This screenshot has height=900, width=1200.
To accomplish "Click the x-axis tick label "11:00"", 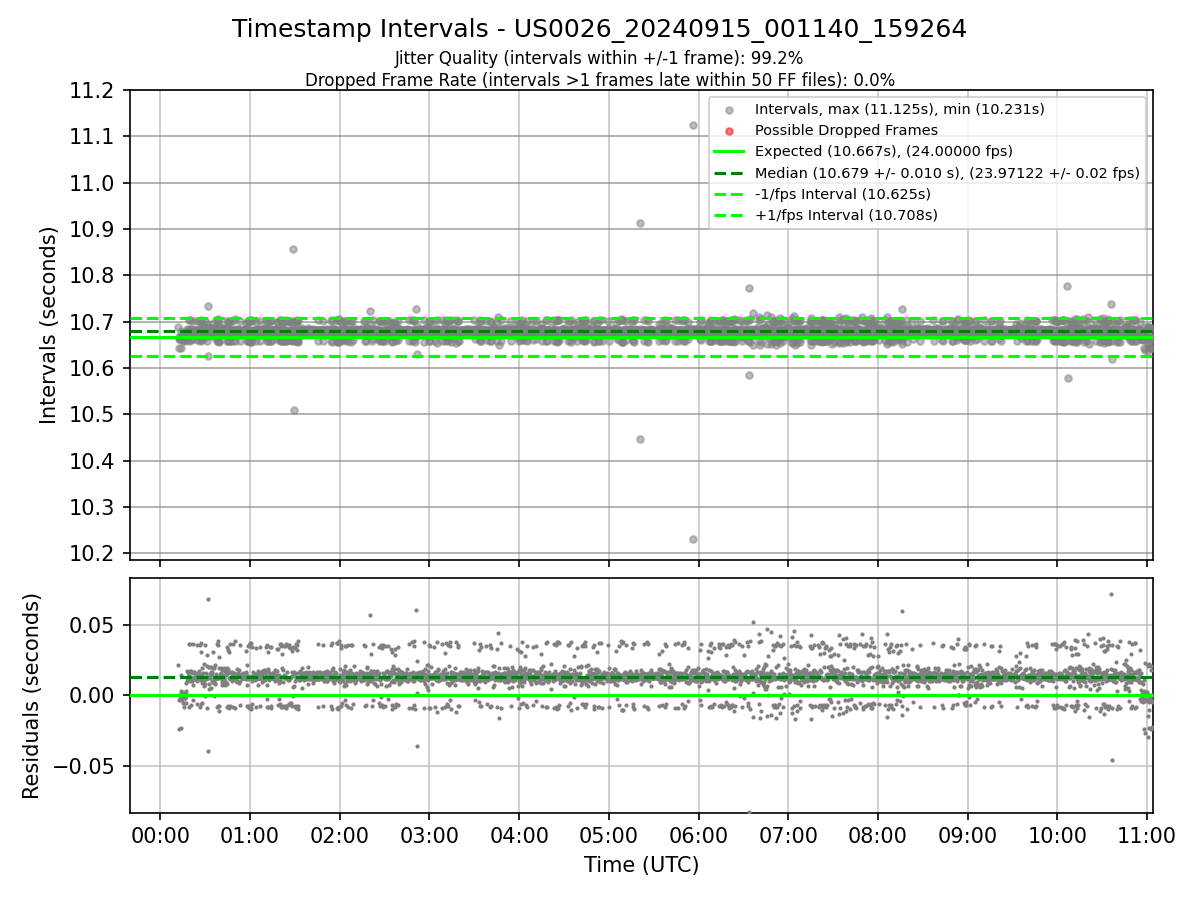I will point(1146,835).
